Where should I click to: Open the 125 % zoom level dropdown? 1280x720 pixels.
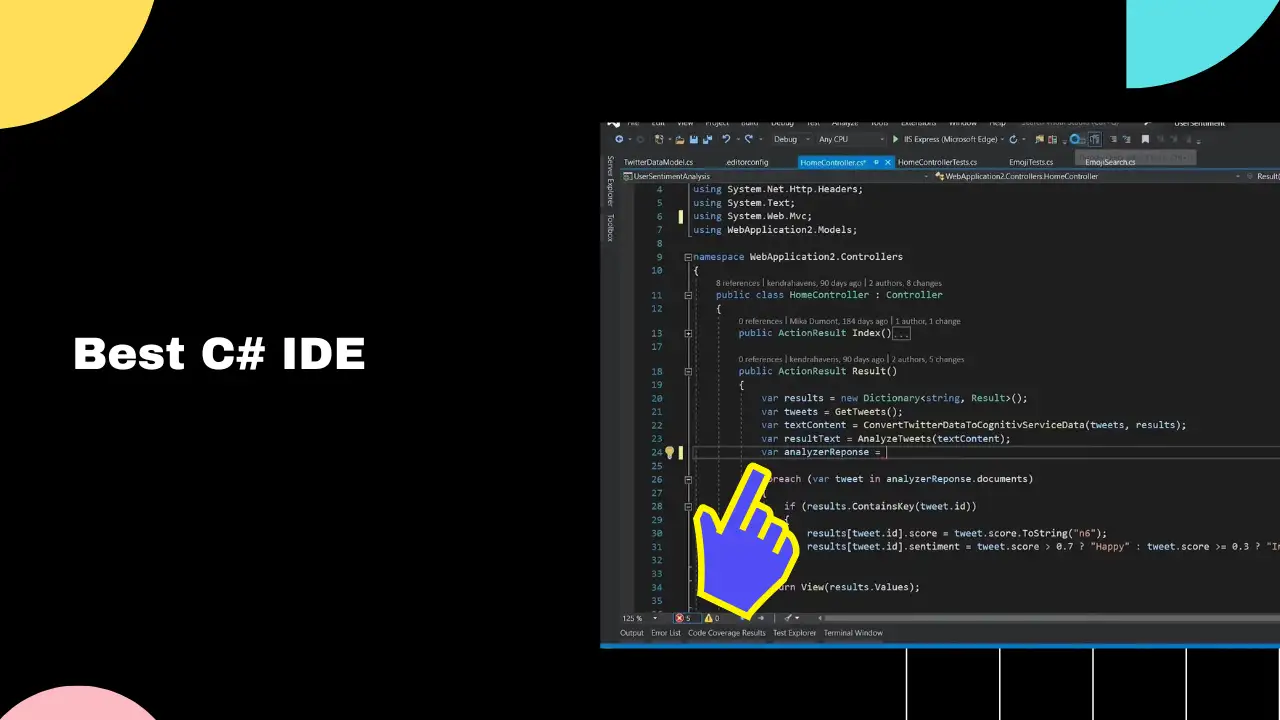pos(638,618)
